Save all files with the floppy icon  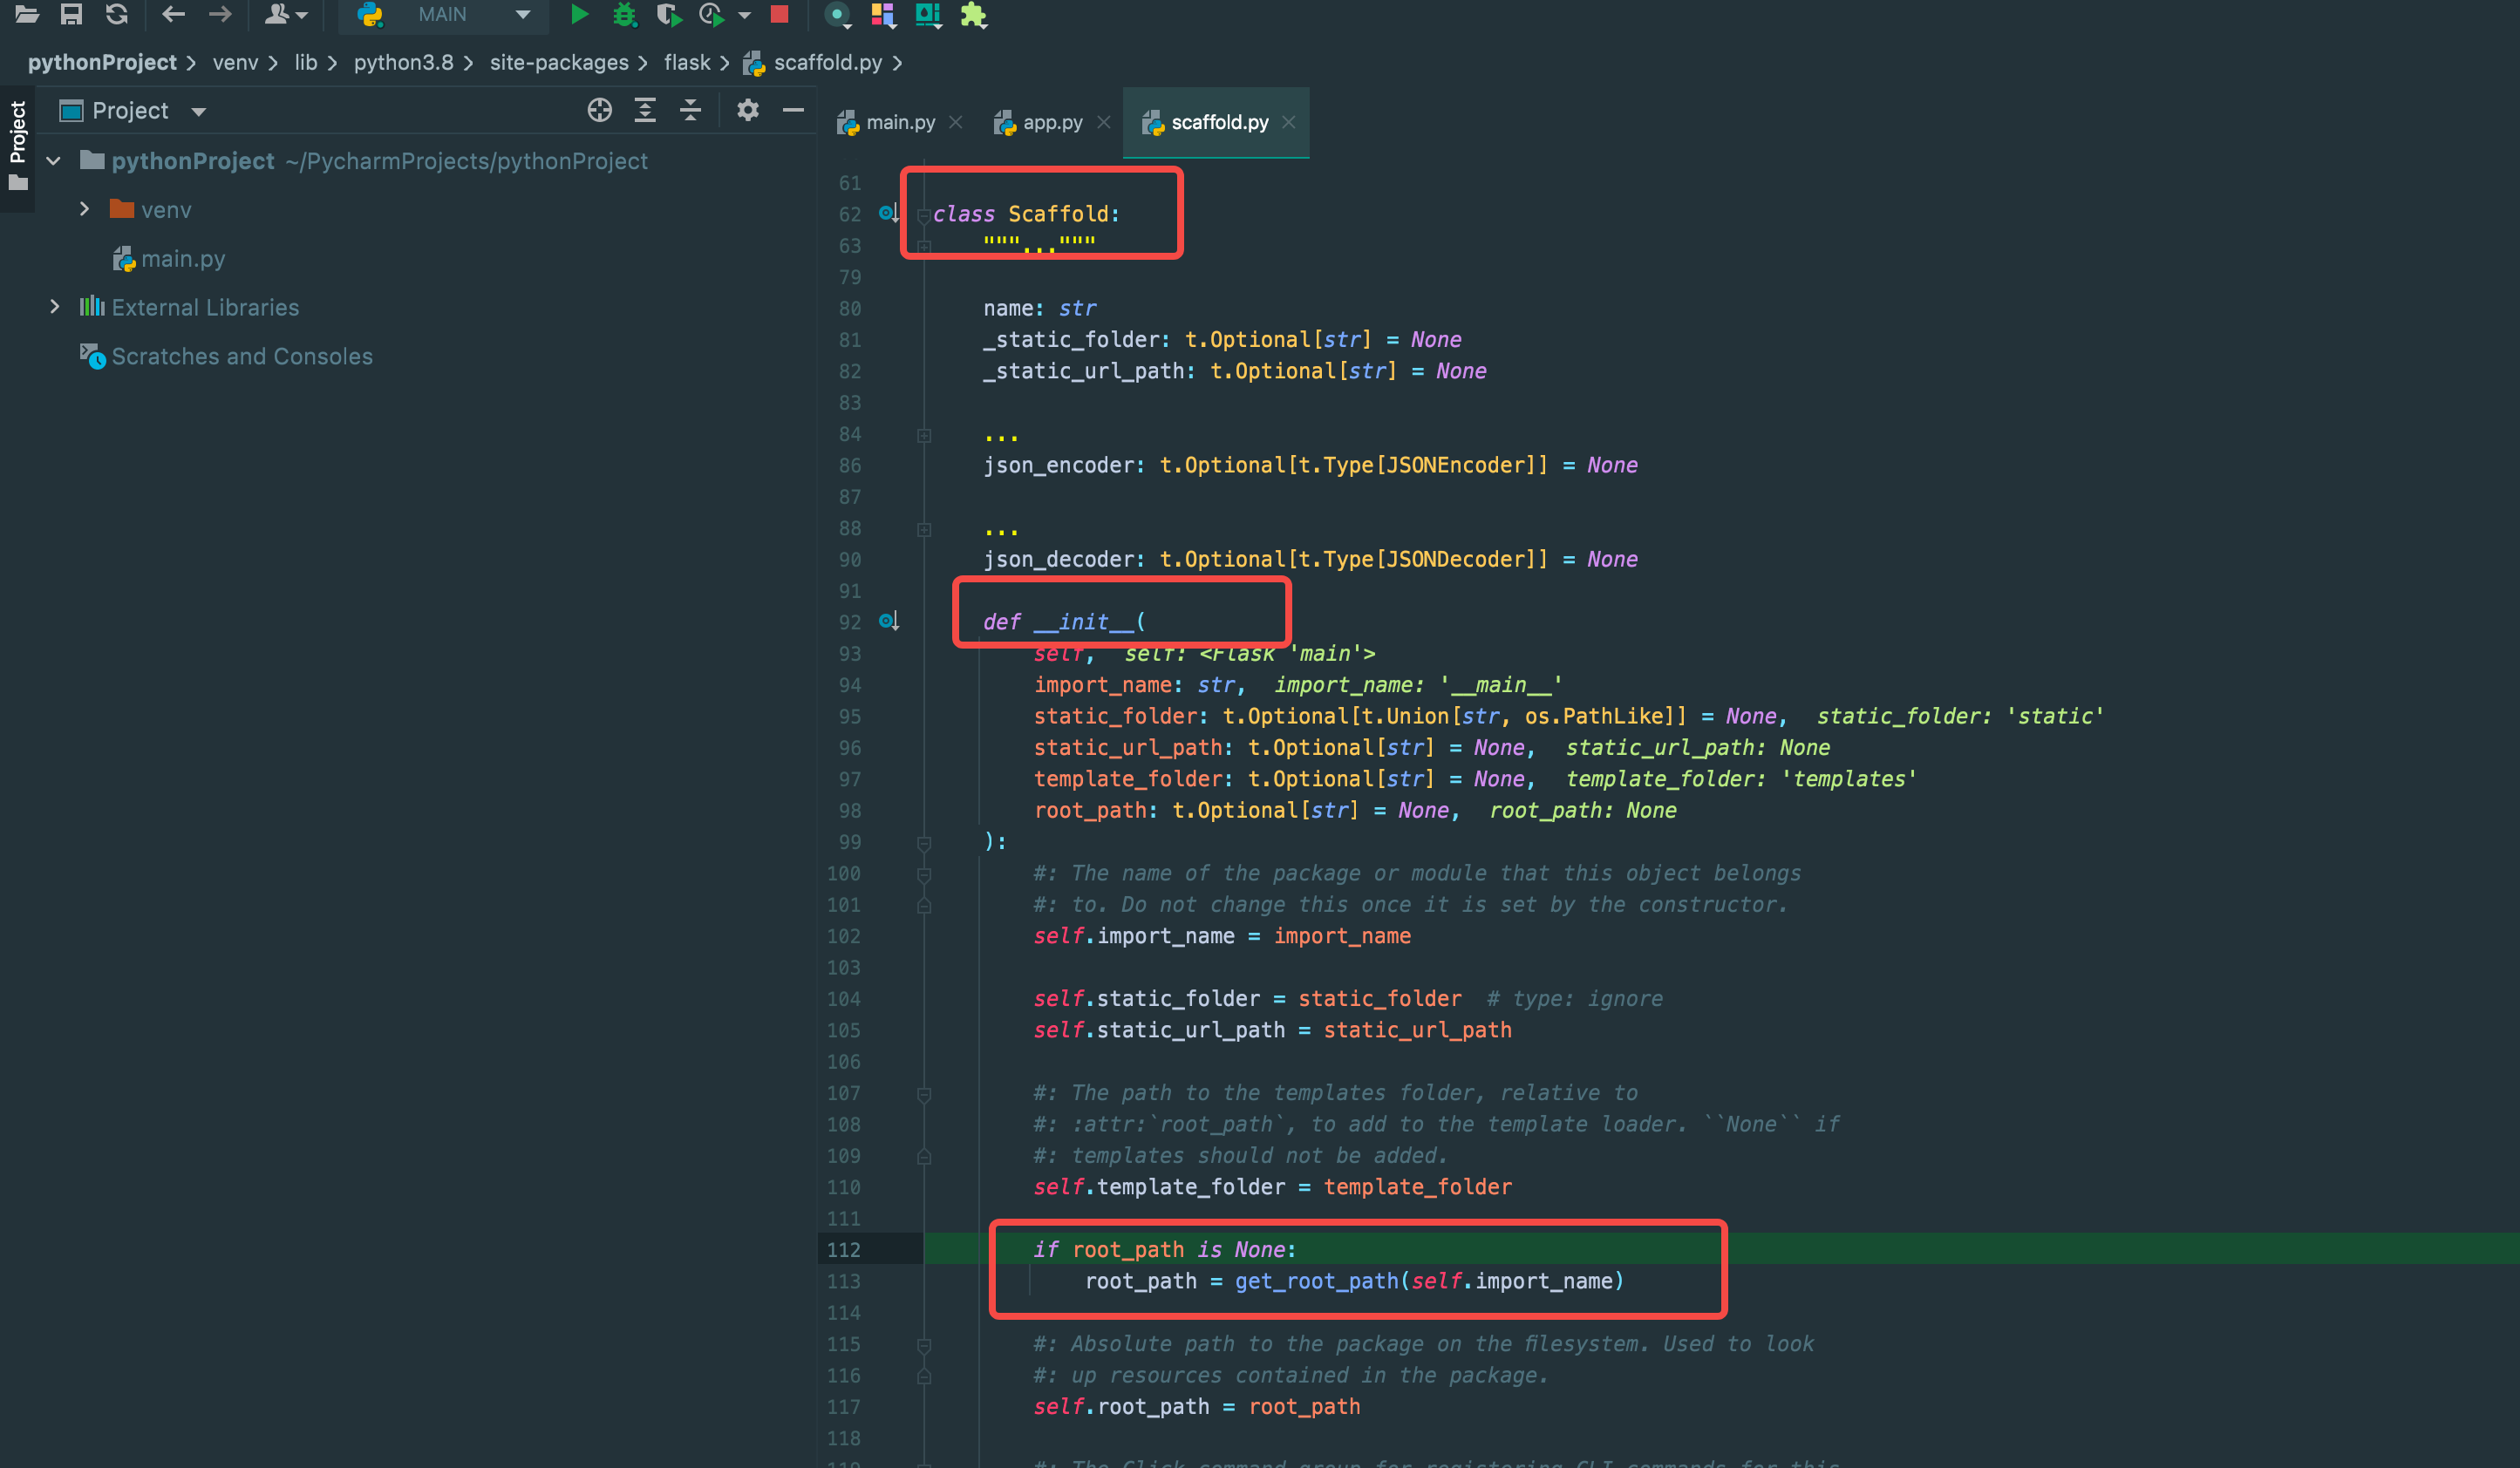pyautogui.click(x=71, y=14)
